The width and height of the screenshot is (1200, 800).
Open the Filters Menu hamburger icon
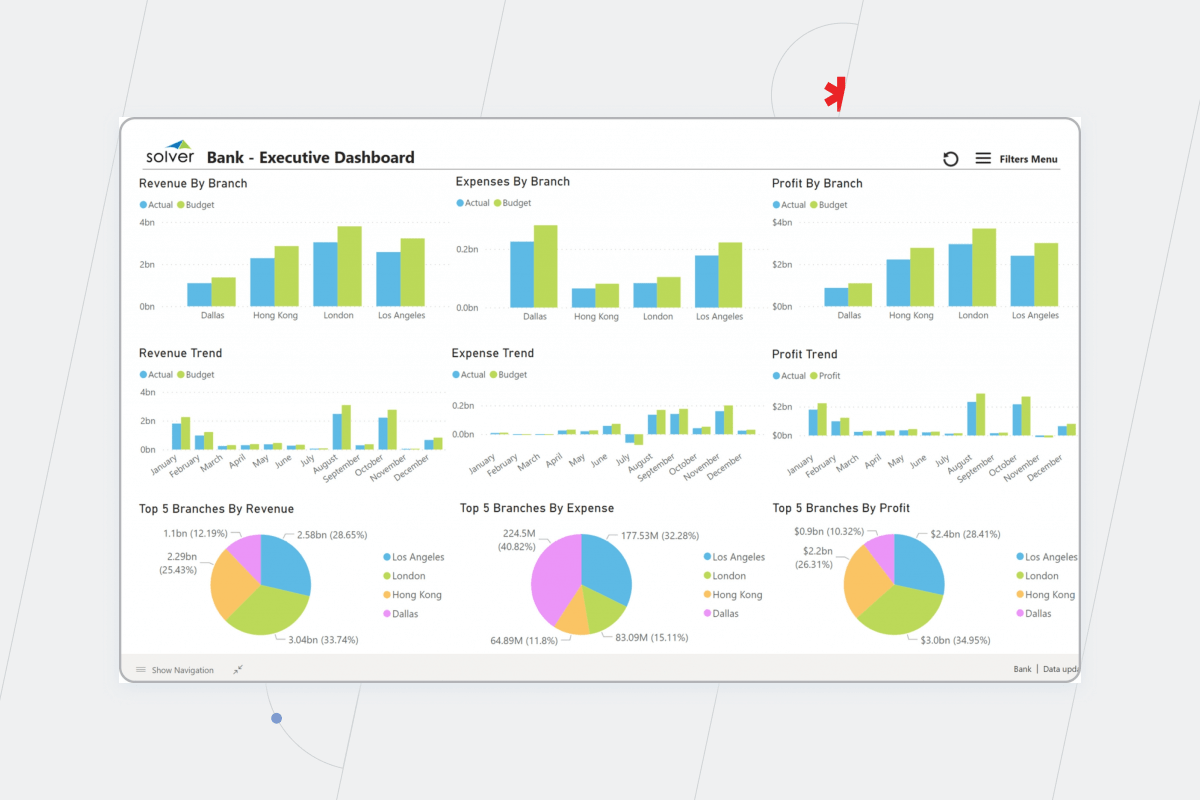point(983,158)
